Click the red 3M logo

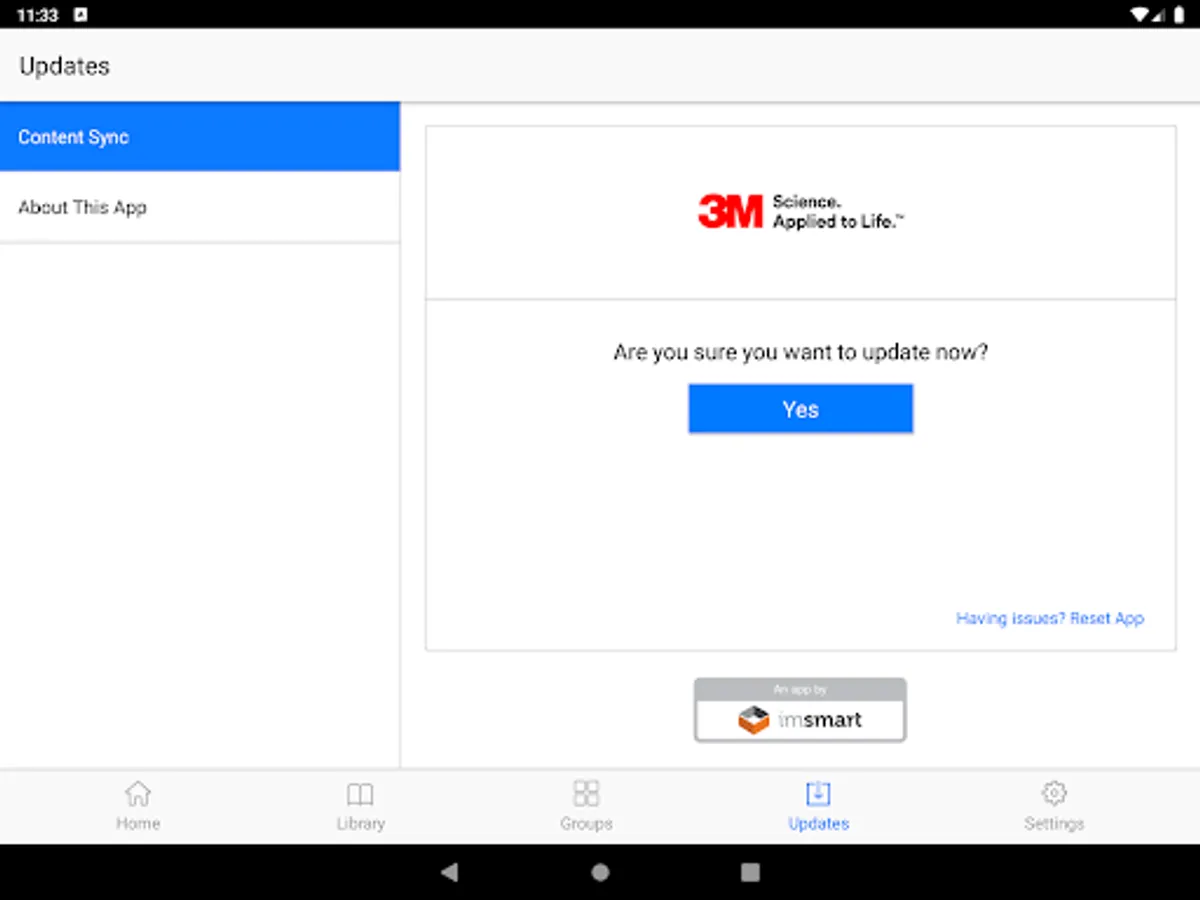pos(730,212)
